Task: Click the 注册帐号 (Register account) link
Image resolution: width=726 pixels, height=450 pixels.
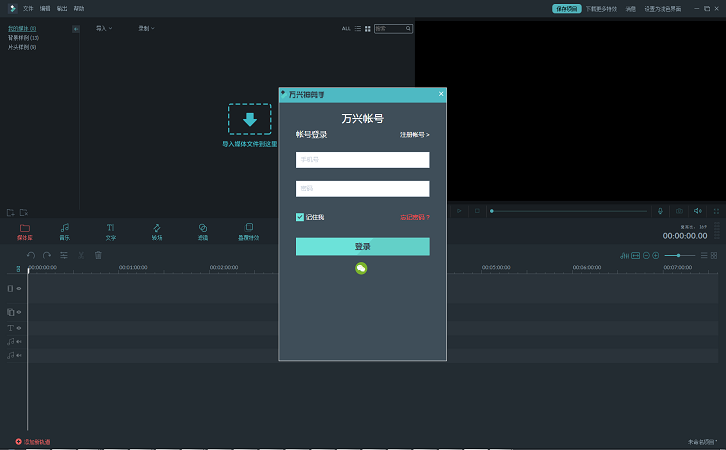Action: tap(414, 134)
